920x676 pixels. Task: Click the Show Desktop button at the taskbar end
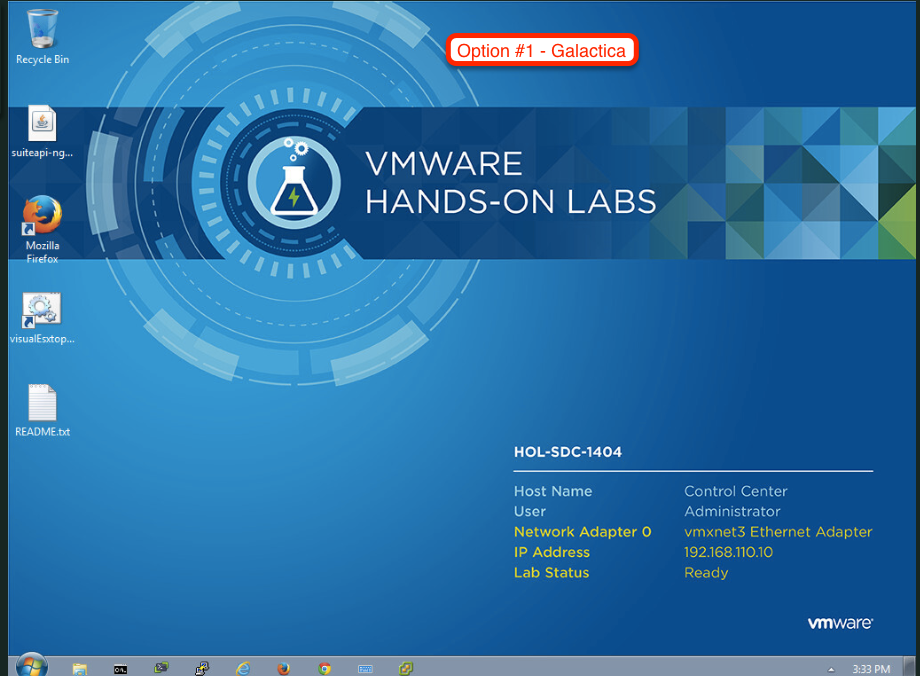[x=909, y=667]
